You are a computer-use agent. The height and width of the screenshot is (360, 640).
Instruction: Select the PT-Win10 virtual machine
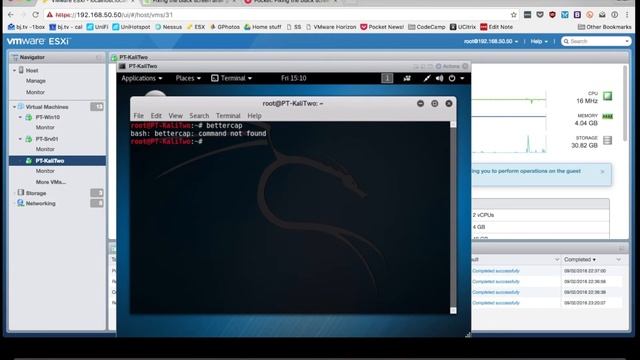47,117
